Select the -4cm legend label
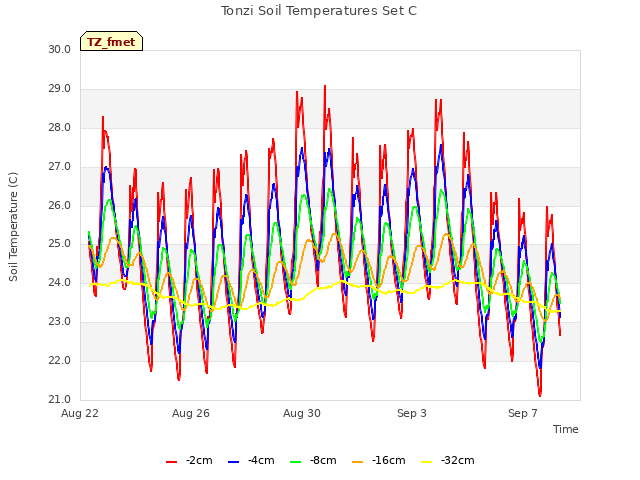Viewport: 640px width, 480px height. pos(261,460)
